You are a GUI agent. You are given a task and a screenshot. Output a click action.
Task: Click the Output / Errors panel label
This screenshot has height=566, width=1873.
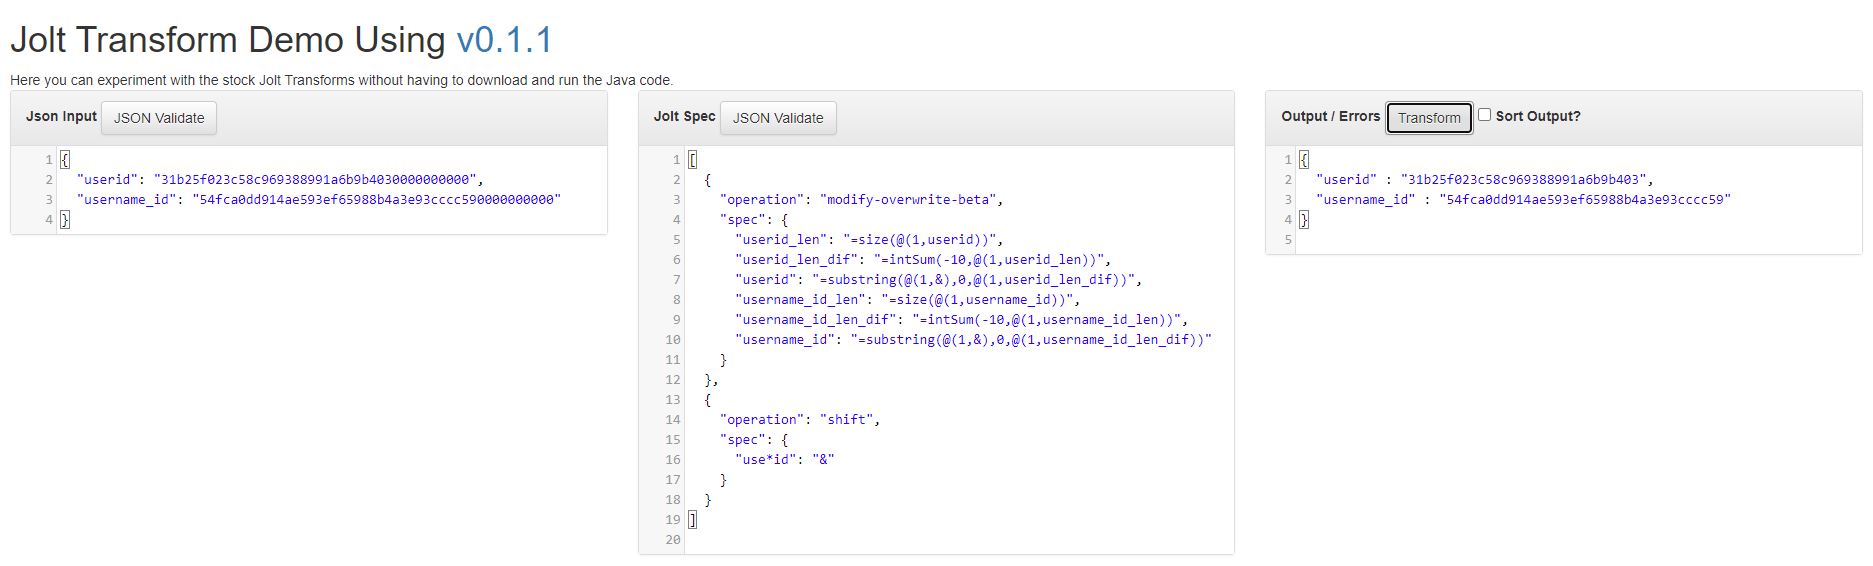[1330, 116]
